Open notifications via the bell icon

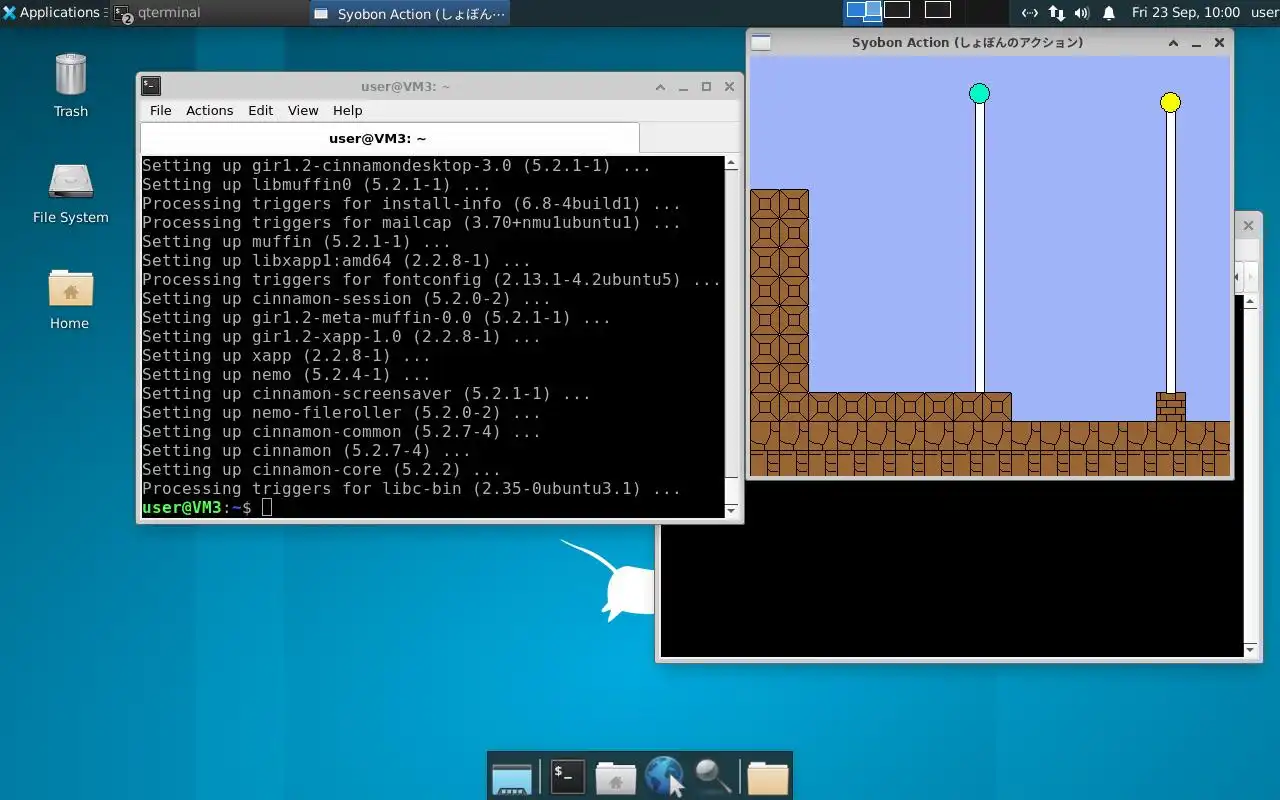pyautogui.click(x=1109, y=13)
